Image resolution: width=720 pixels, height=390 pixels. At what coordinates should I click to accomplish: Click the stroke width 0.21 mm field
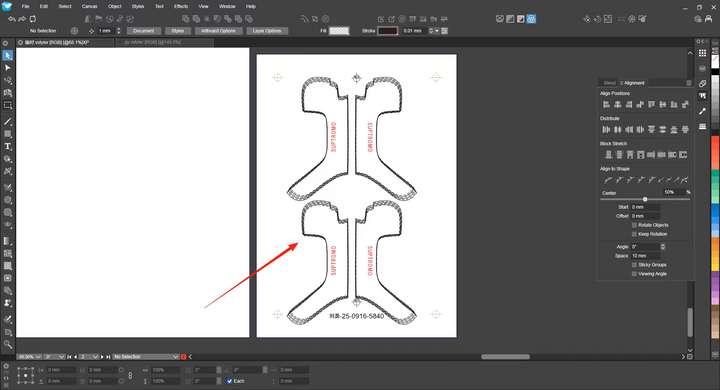415,31
